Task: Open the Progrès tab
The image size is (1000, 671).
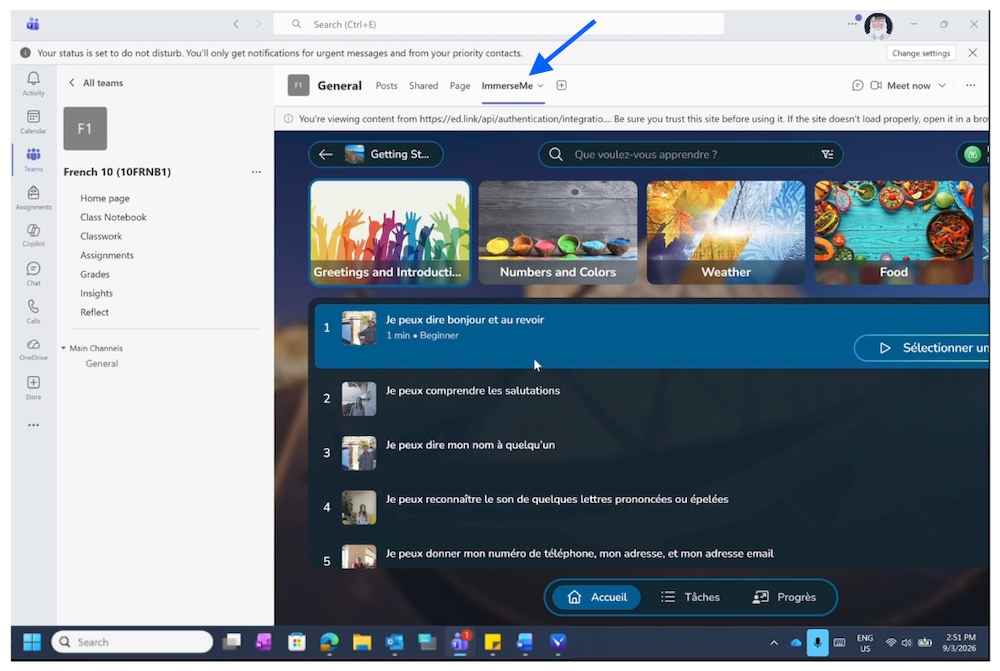Action: (785, 597)
